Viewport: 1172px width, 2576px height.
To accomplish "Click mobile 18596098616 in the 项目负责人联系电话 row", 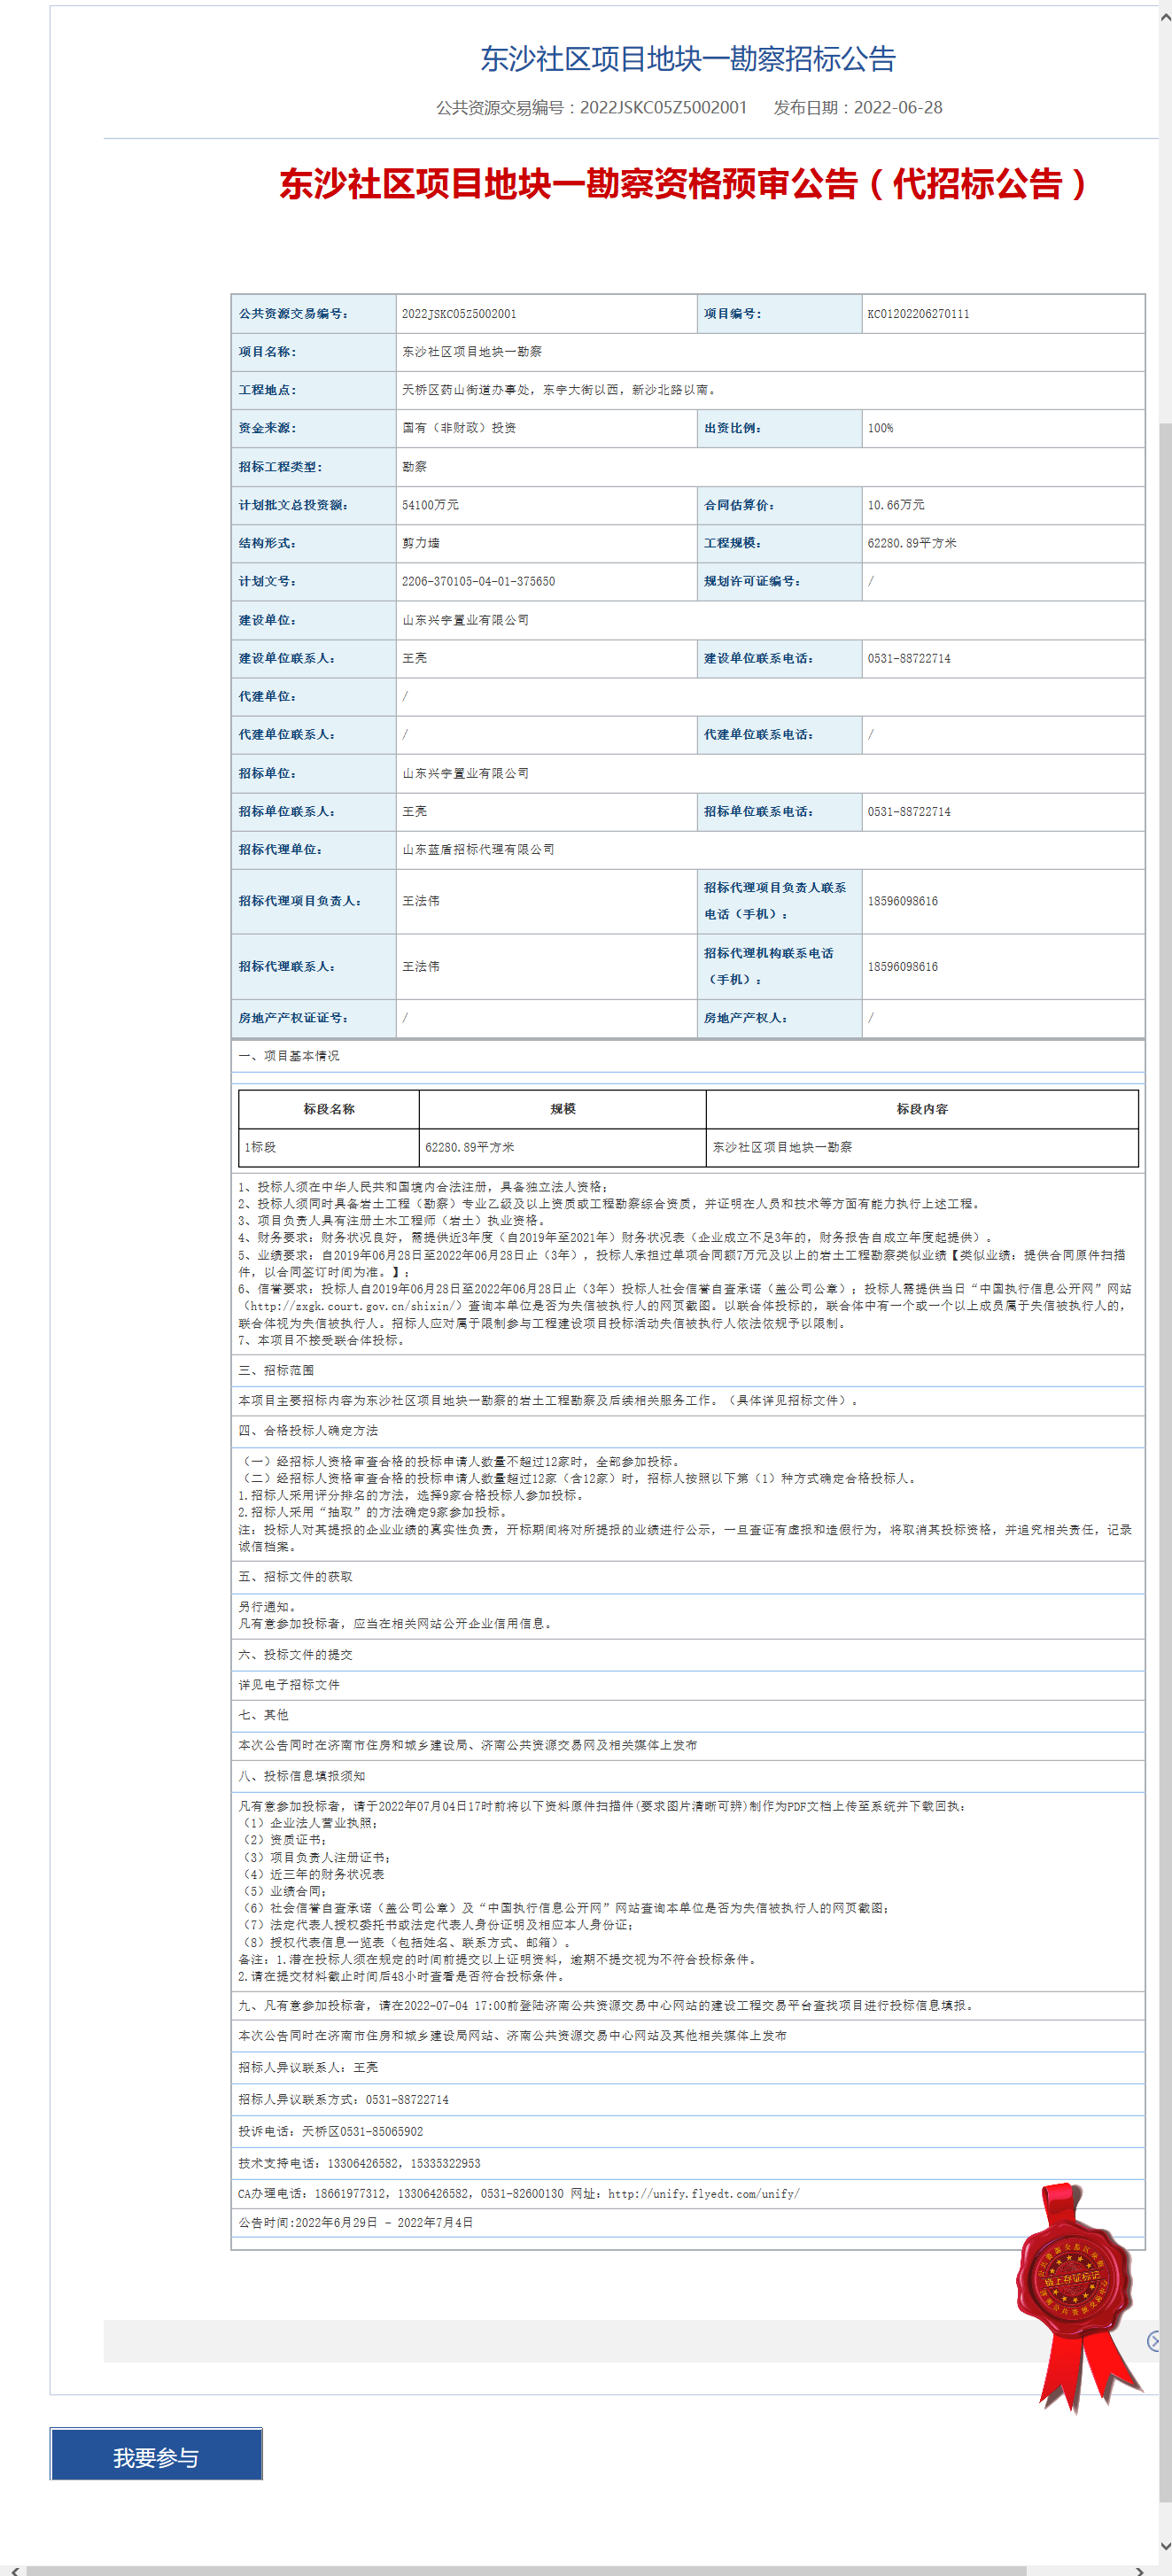I will [903, 901].
